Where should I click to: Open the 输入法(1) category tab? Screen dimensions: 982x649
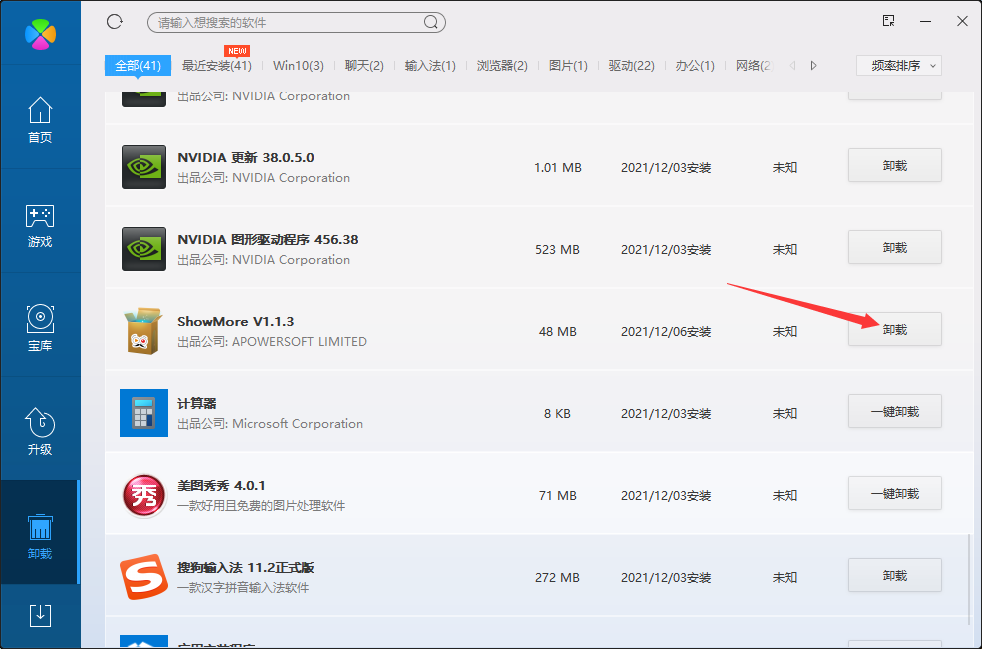click(430, 65)
